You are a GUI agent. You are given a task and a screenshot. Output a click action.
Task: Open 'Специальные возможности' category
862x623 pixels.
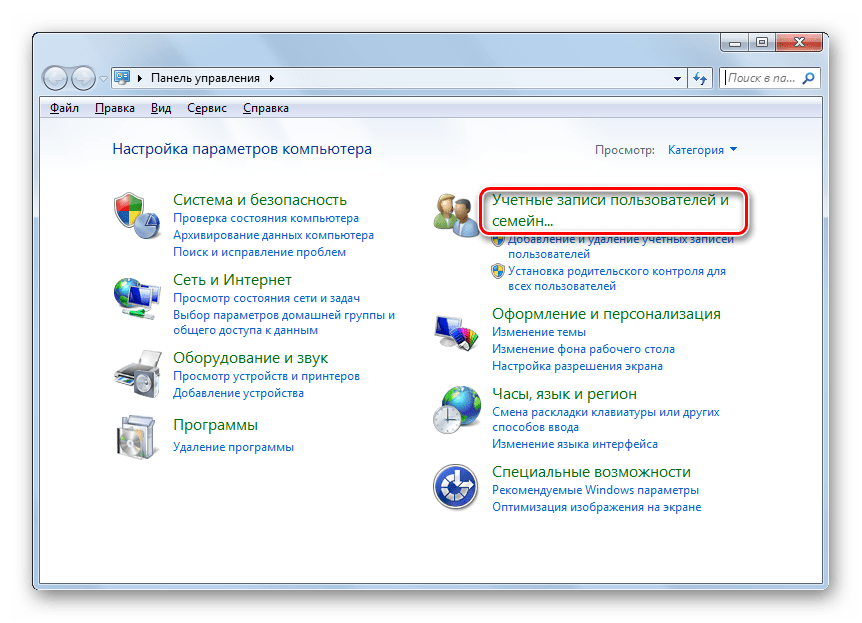coord(592,472)
